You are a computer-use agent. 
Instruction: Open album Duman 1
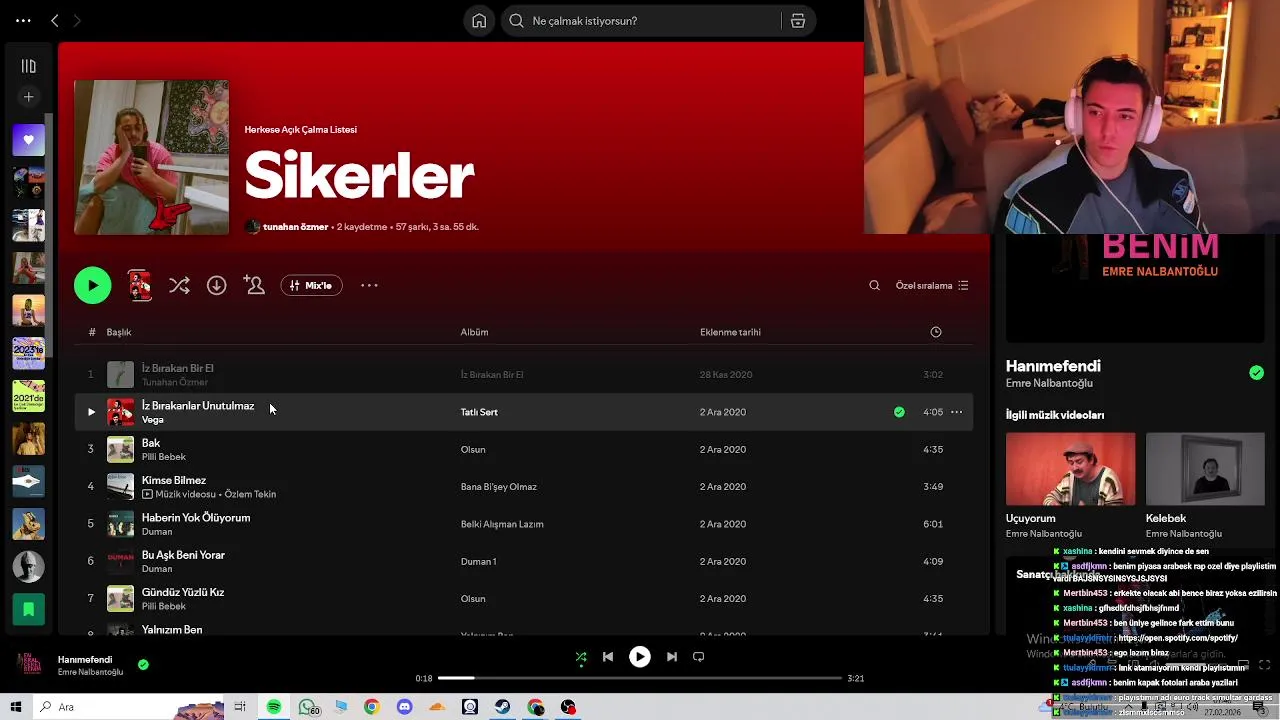(478, 561)
